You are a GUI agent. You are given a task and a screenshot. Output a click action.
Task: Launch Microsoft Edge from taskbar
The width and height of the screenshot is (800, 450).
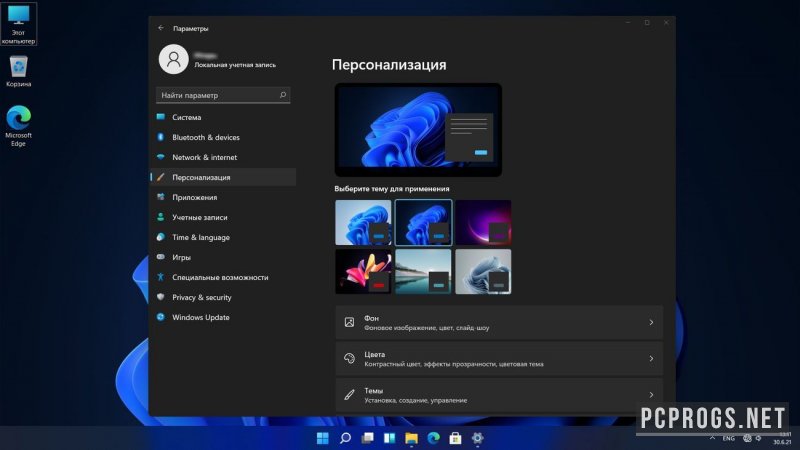pyautogui.click(x=433, y=438)
